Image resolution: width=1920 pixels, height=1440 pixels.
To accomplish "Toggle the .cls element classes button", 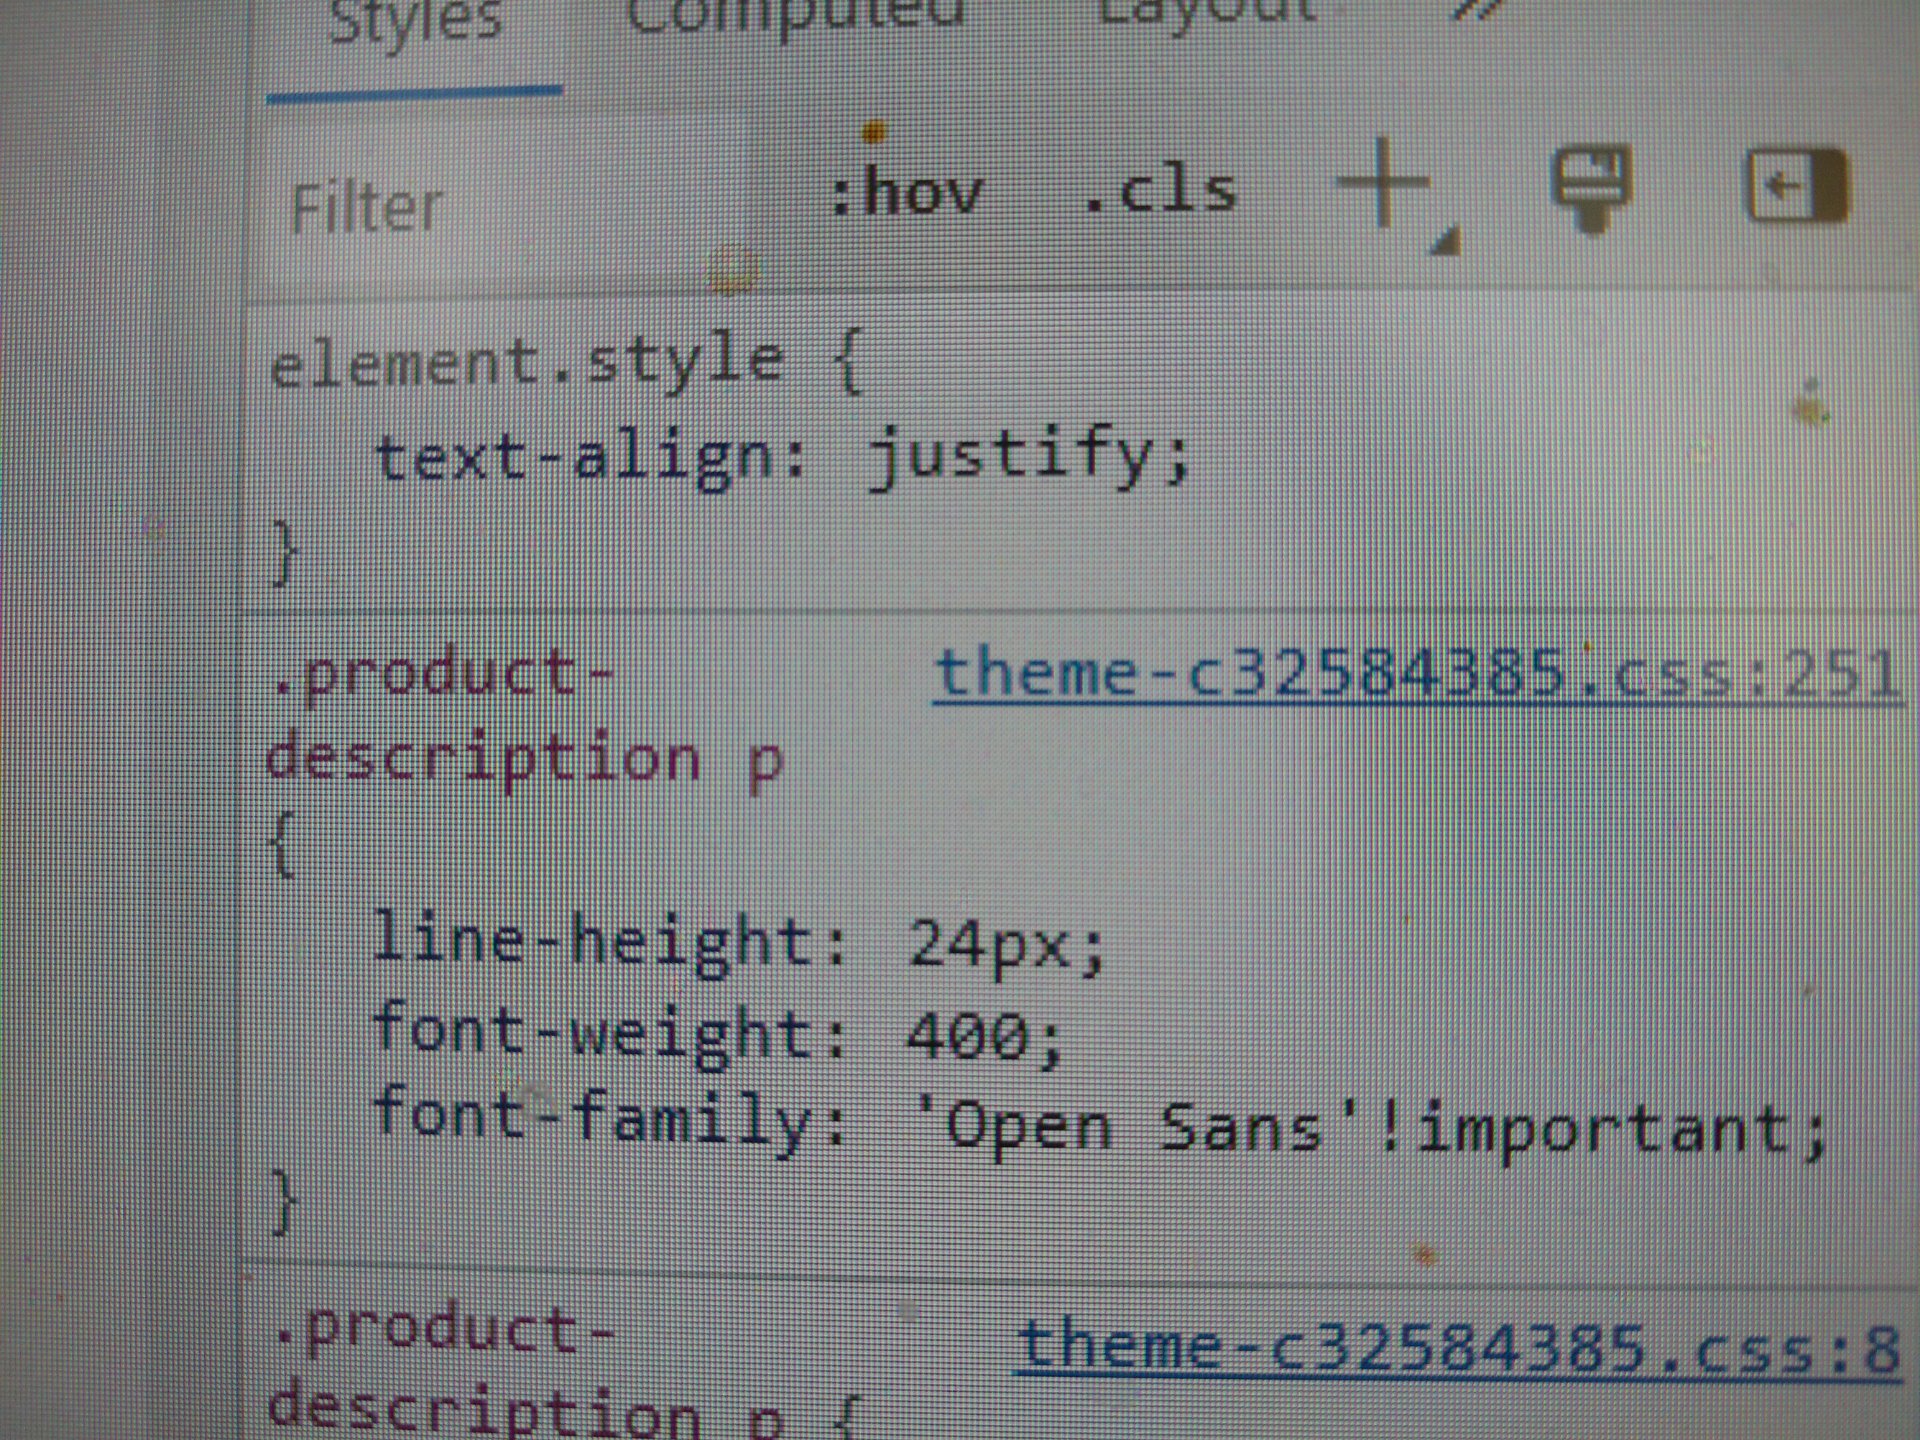I will (x=1161, y=190).
